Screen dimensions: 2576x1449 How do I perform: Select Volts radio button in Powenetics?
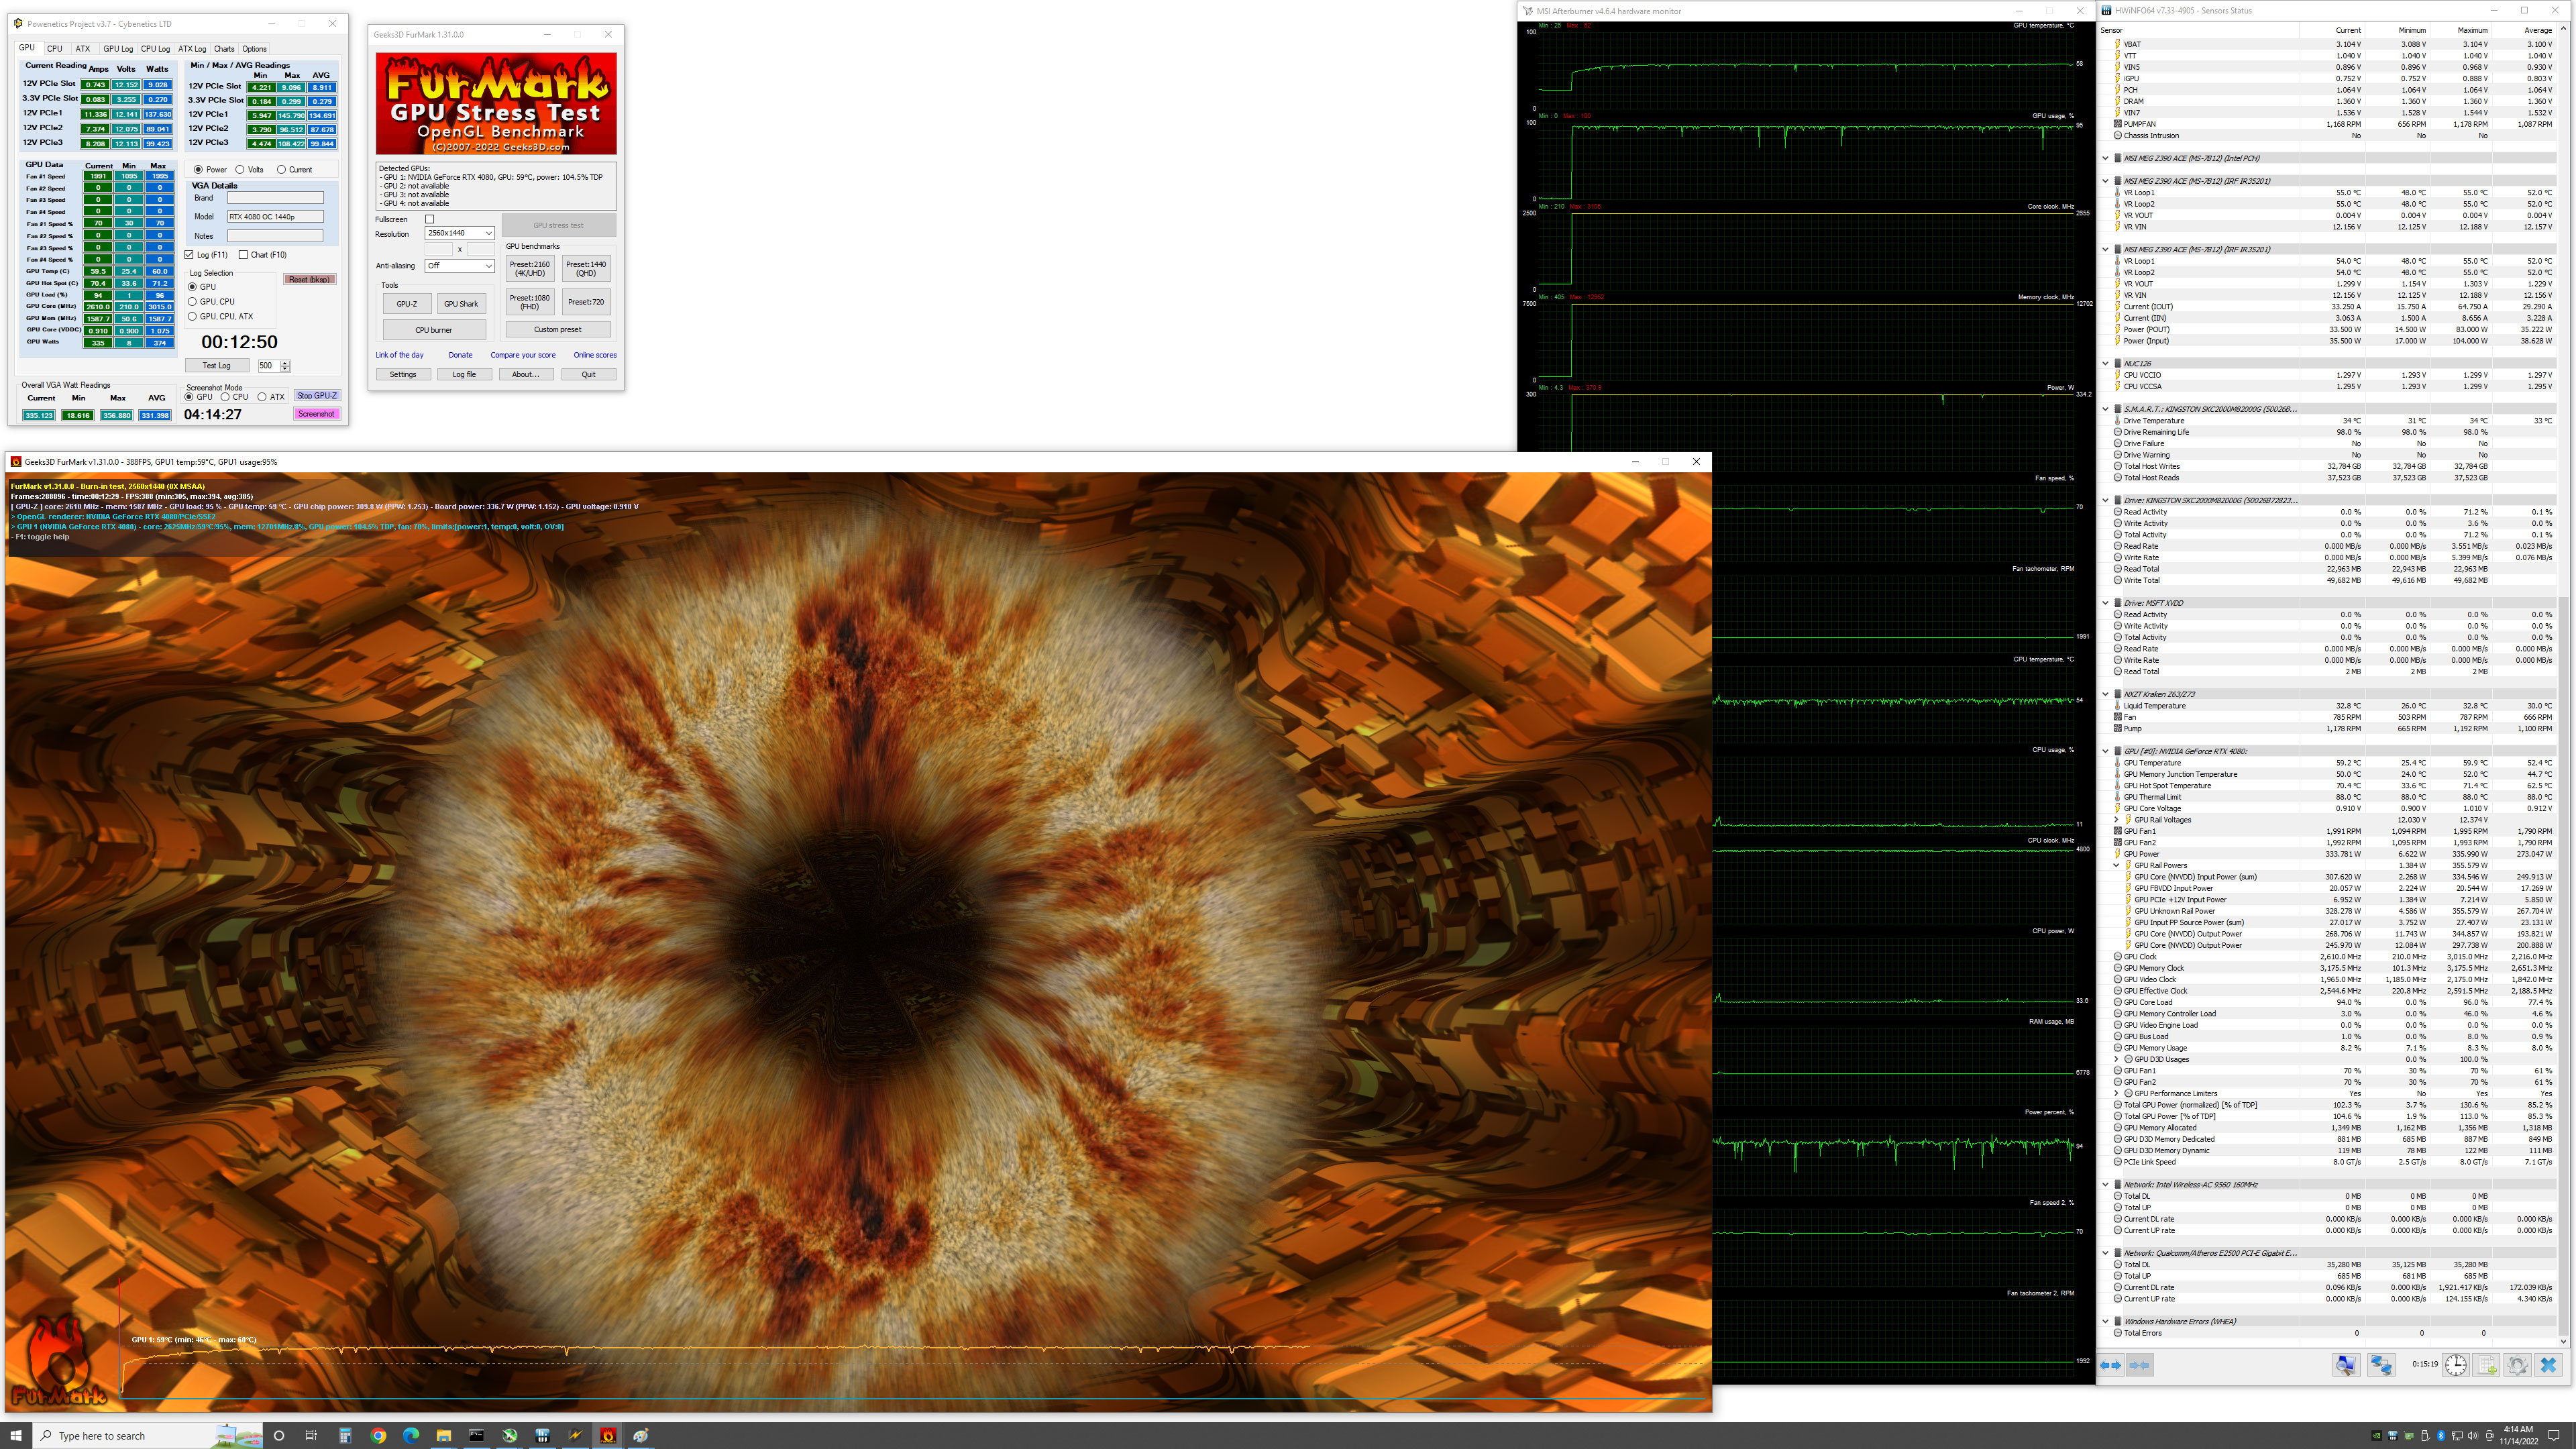tap(240, 169)
